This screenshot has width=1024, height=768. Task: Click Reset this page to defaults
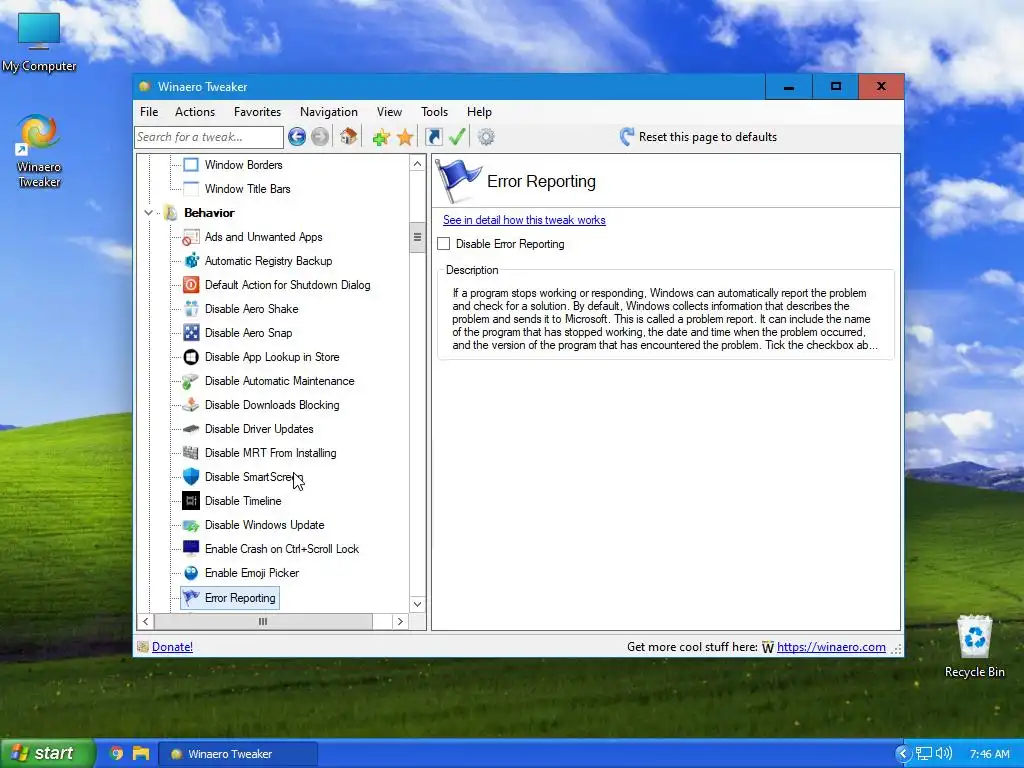click(x=697, y=136)
